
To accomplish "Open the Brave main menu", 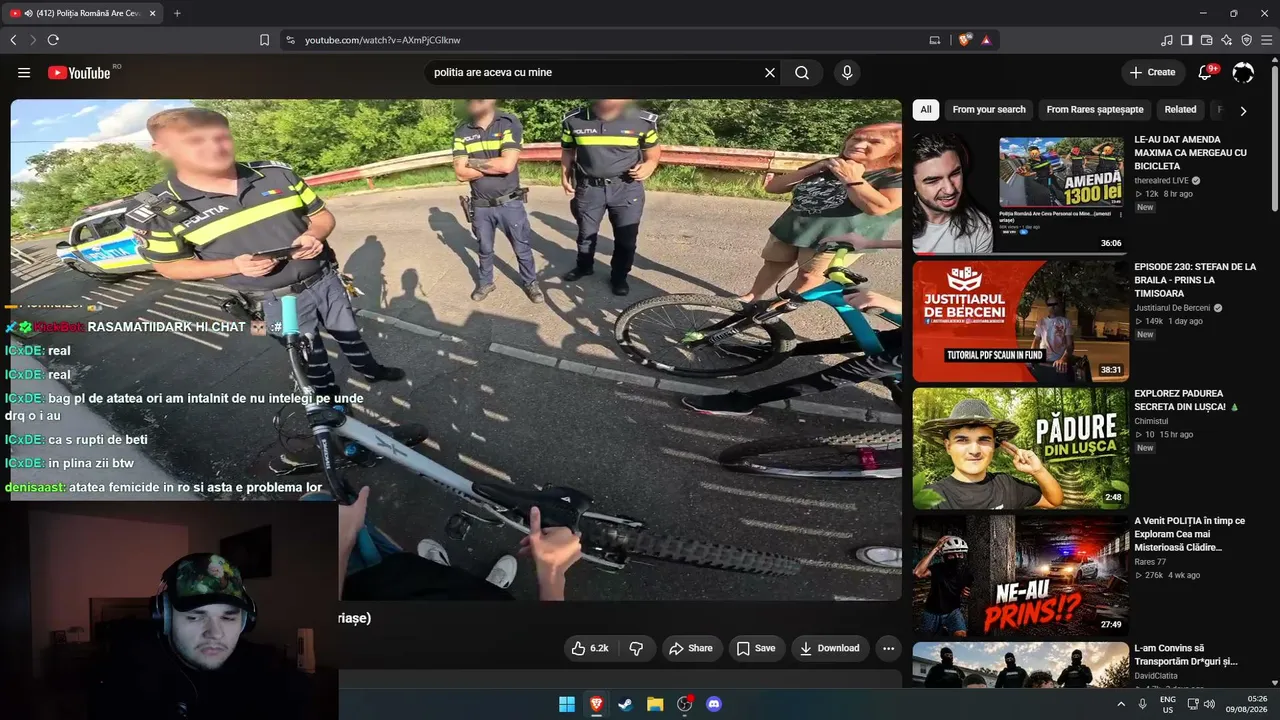I will pos(1267,40).
